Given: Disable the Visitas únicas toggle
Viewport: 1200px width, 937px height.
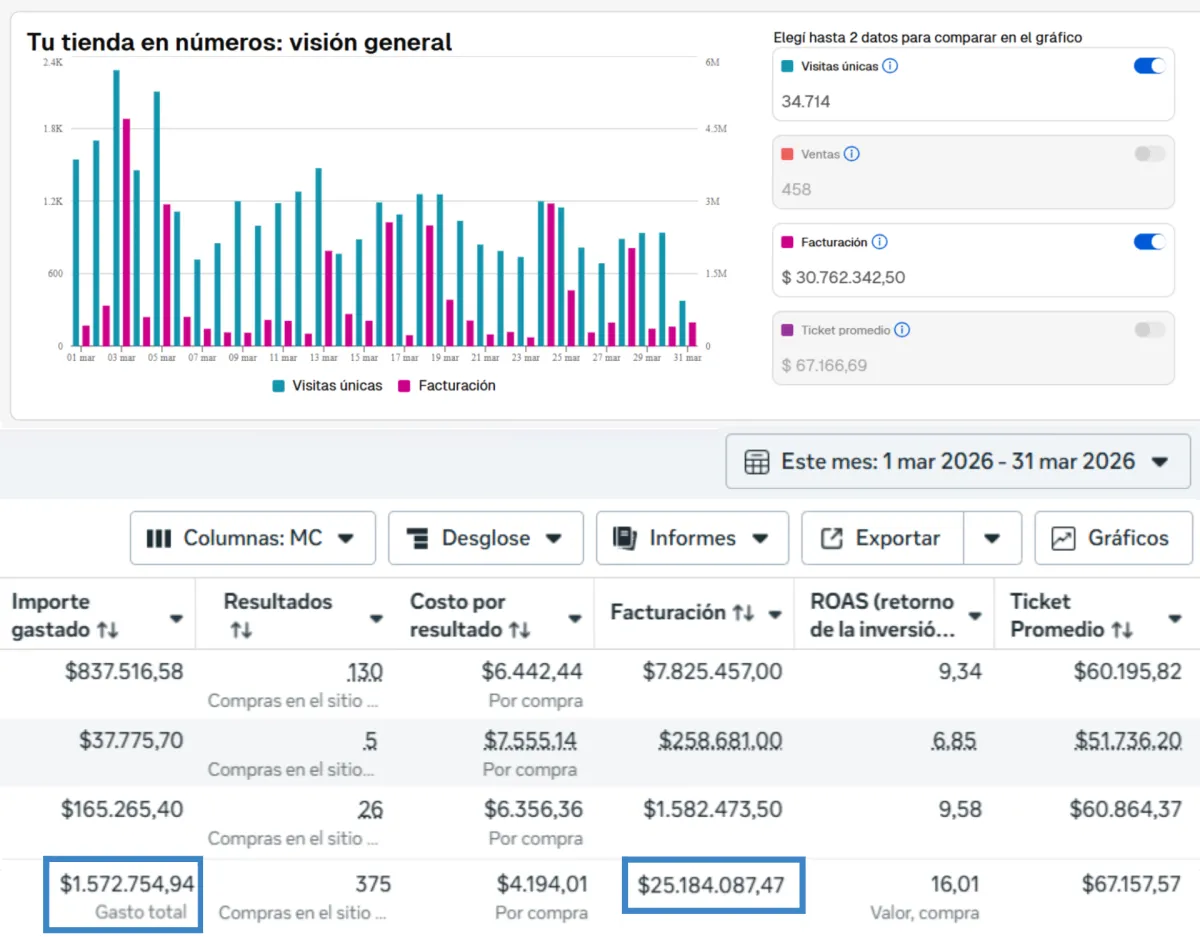Looking at the screenshot, I should [1149, 66].
